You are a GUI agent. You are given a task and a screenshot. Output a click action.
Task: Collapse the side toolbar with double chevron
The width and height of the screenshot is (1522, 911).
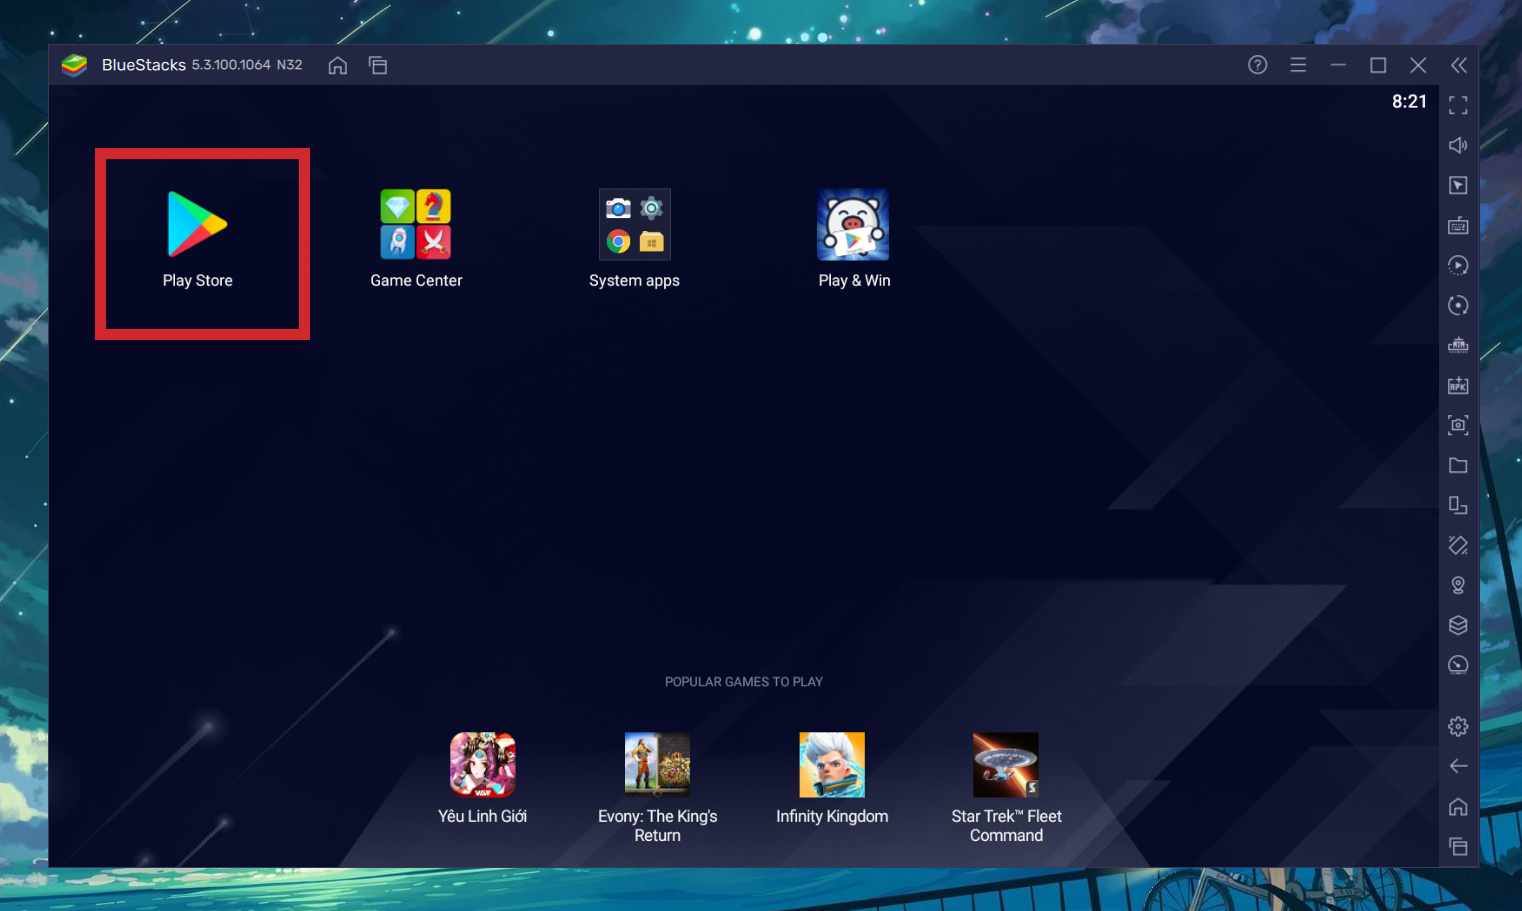(1459, 66)
